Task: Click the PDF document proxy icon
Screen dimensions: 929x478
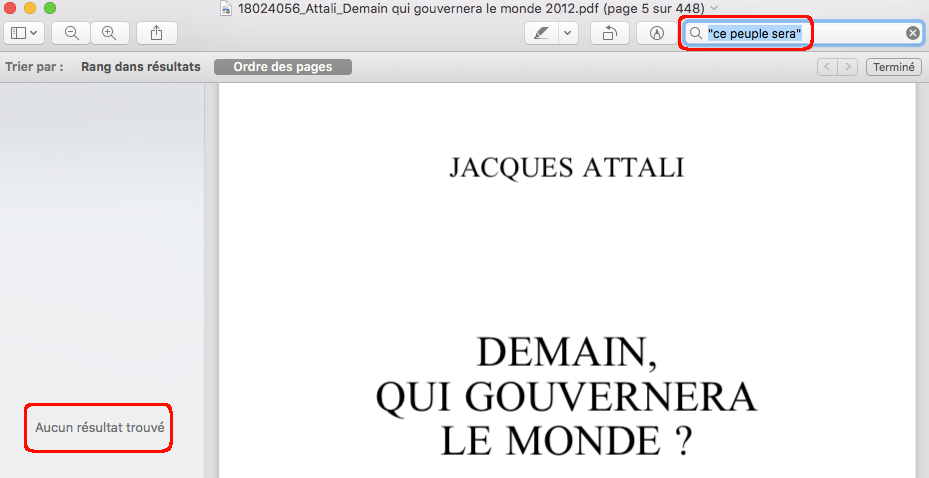Action: (x=226, y=8)
